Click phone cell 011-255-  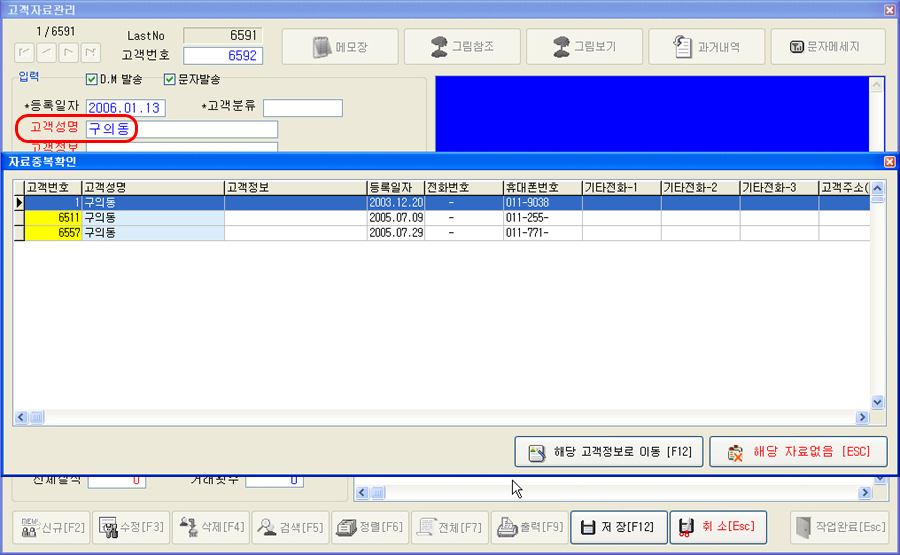542,218
